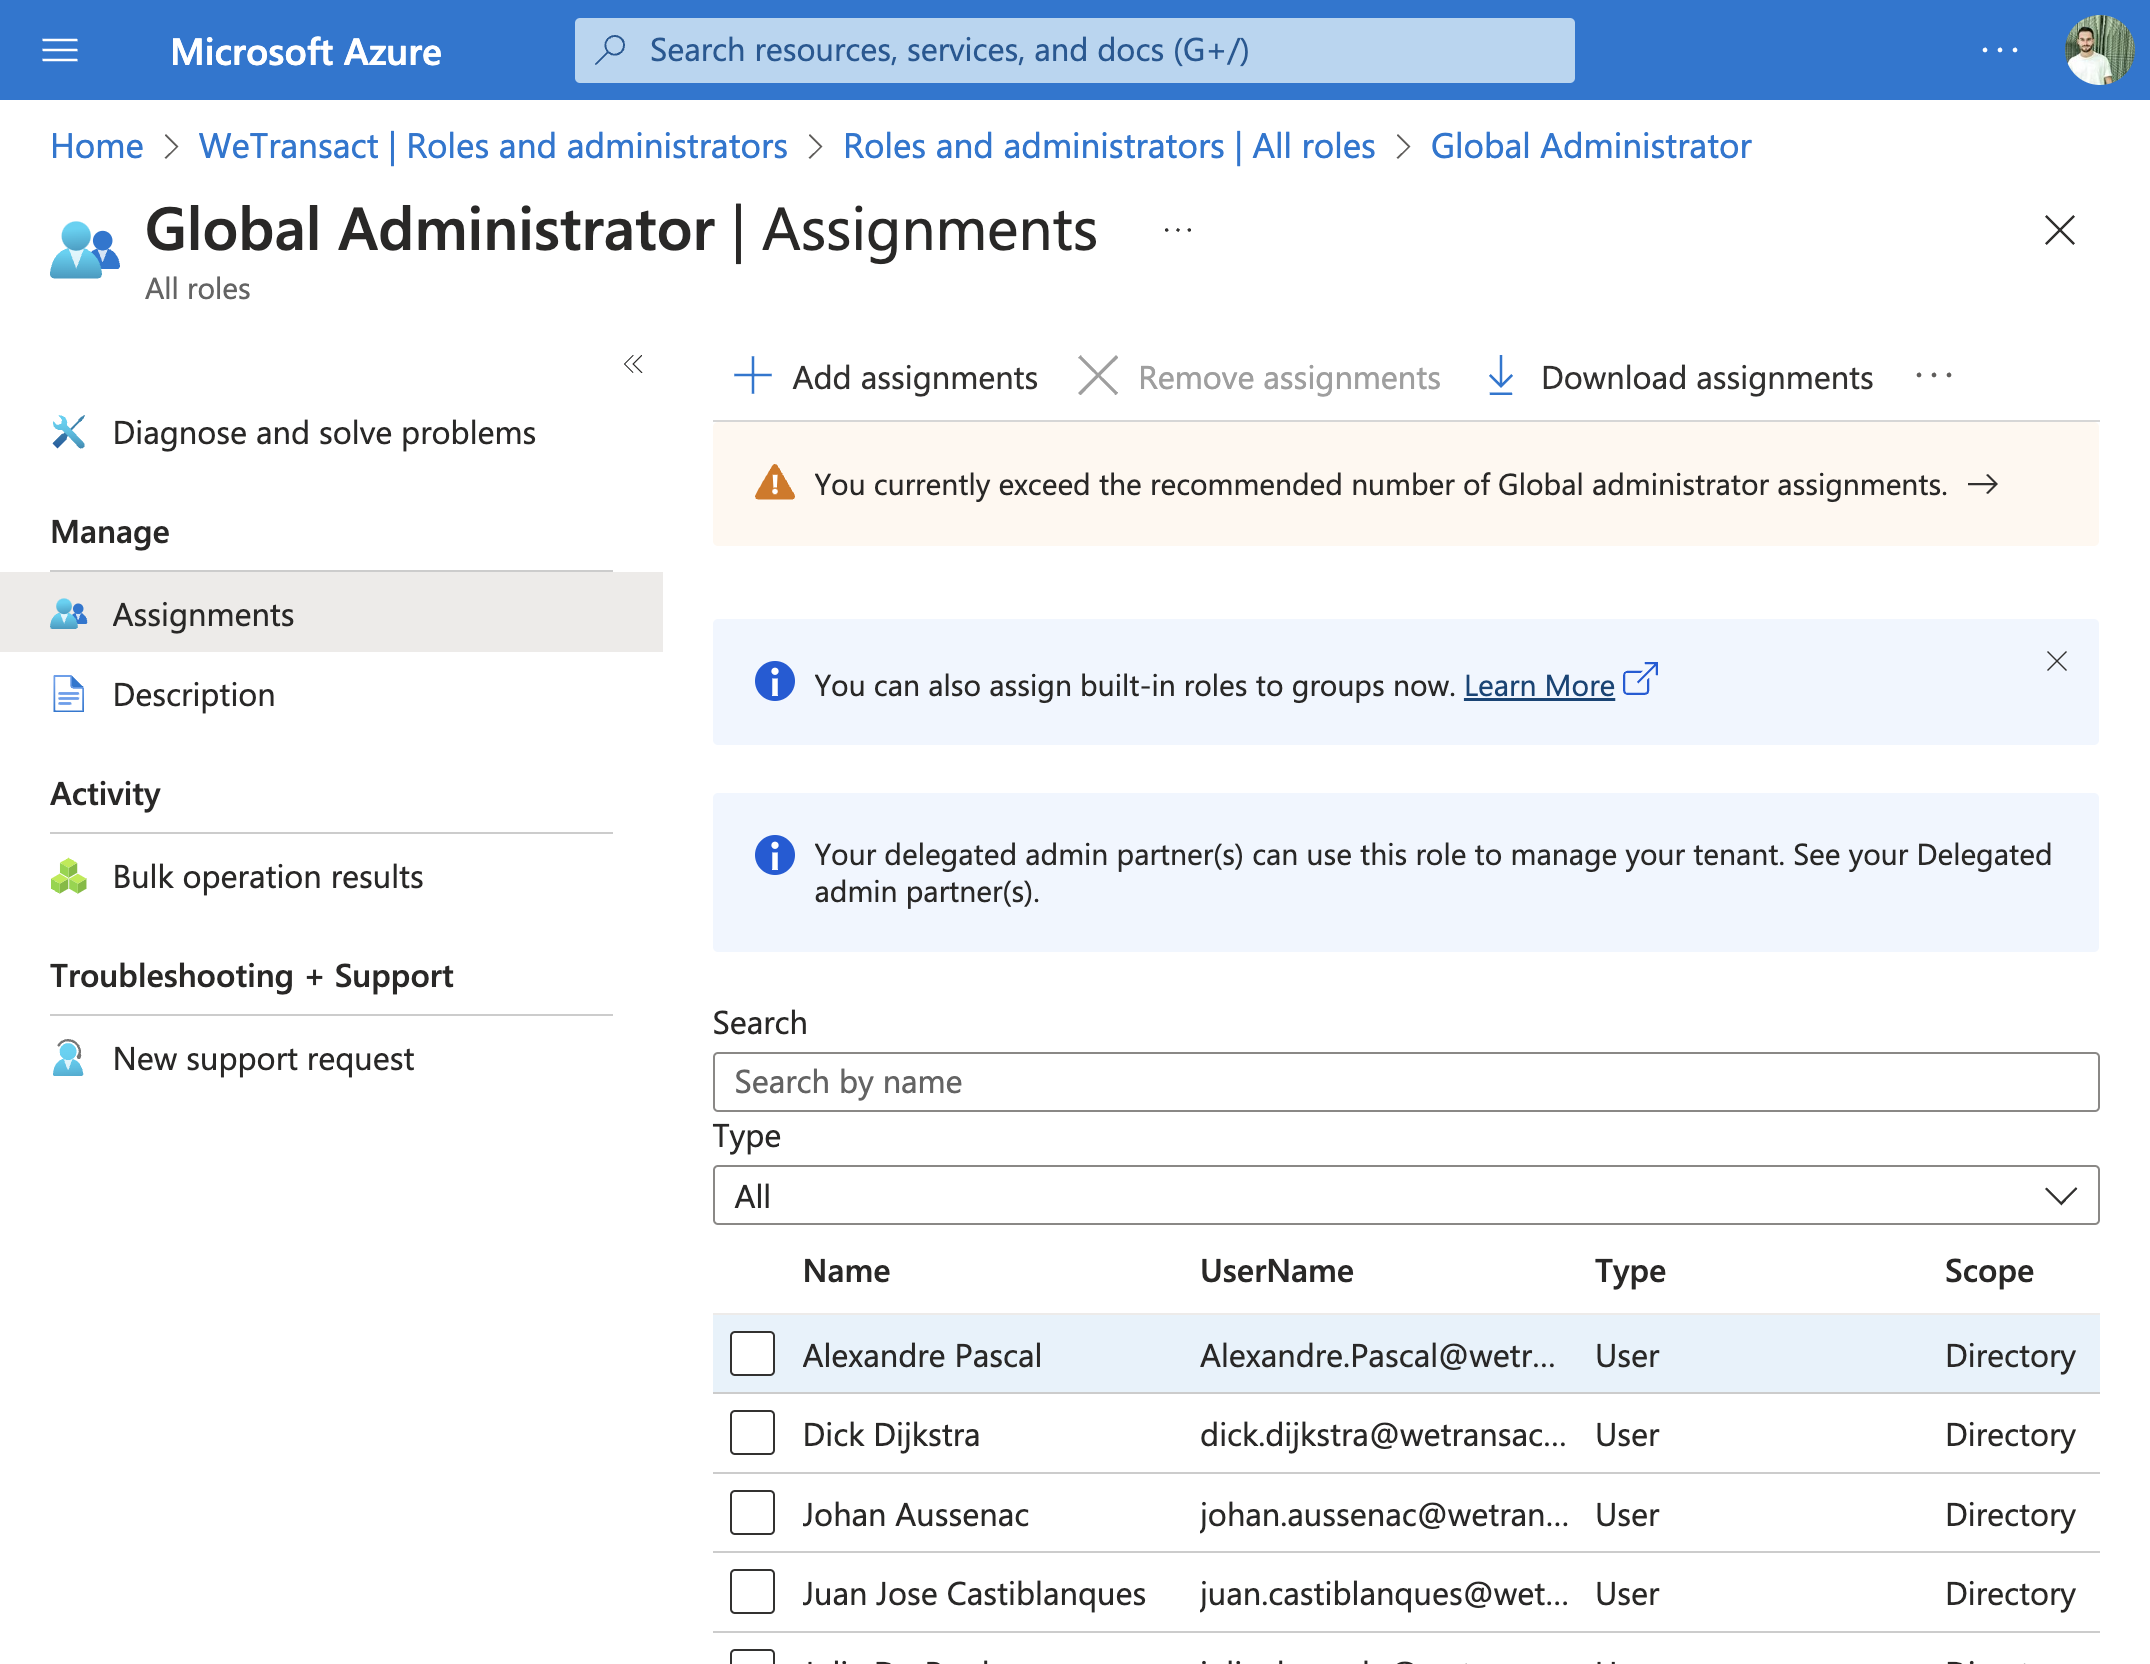
Task: Close the Global Administrator blade
Action: pyautogui.click(x=2060, y=230)
